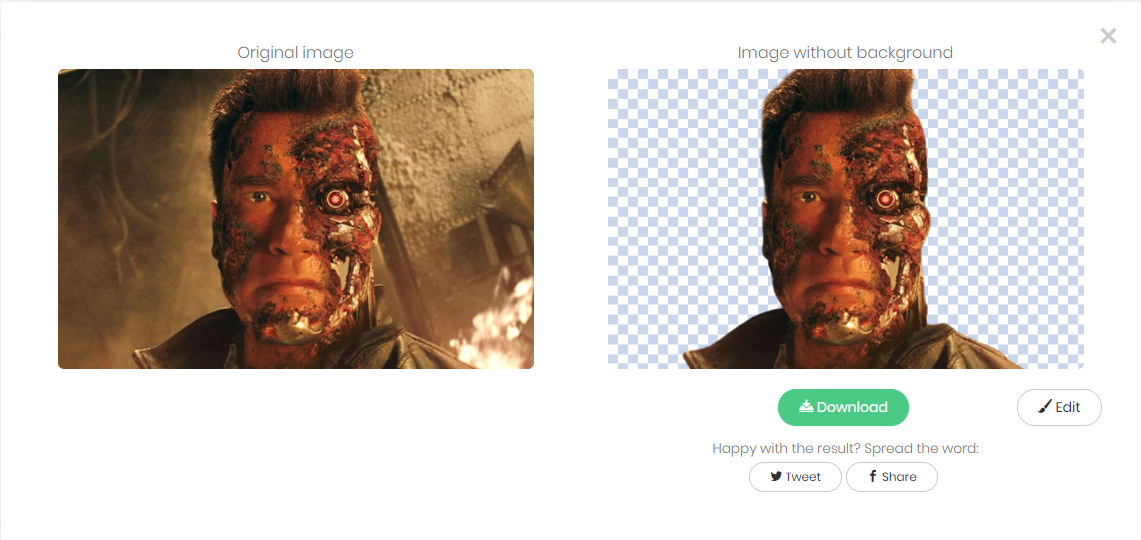Click the background-removed image preview
The image size is (1141, 540).
pyautogui.click(x=846, y=219)
